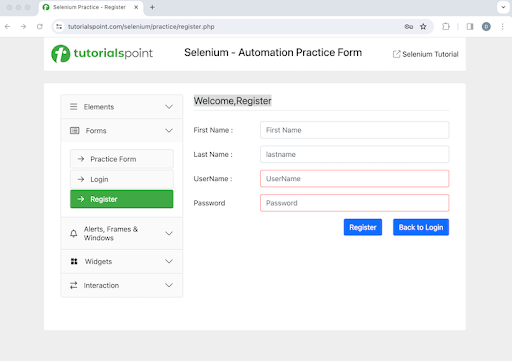Open the extensions puzzle icon
The width and height of the screenshot is (512, 361).
446,26
